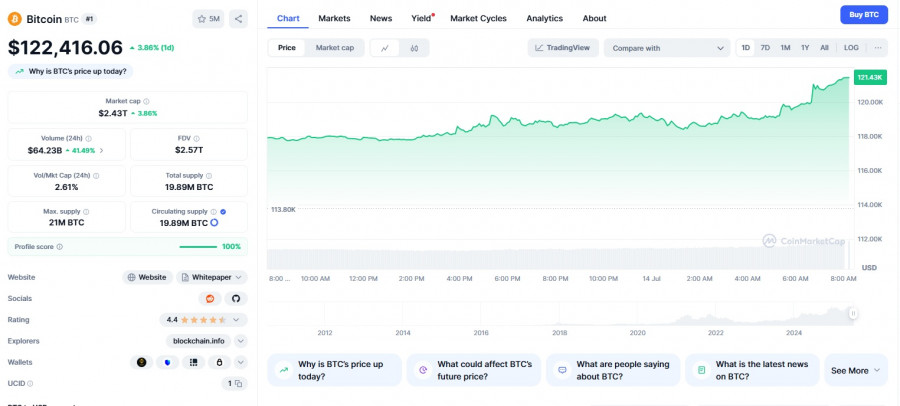Image resolution: width=900 pixels, height=406 pixels.
Task: Expand See More questions
Action: pyautogui.click(x=856, y=370)
